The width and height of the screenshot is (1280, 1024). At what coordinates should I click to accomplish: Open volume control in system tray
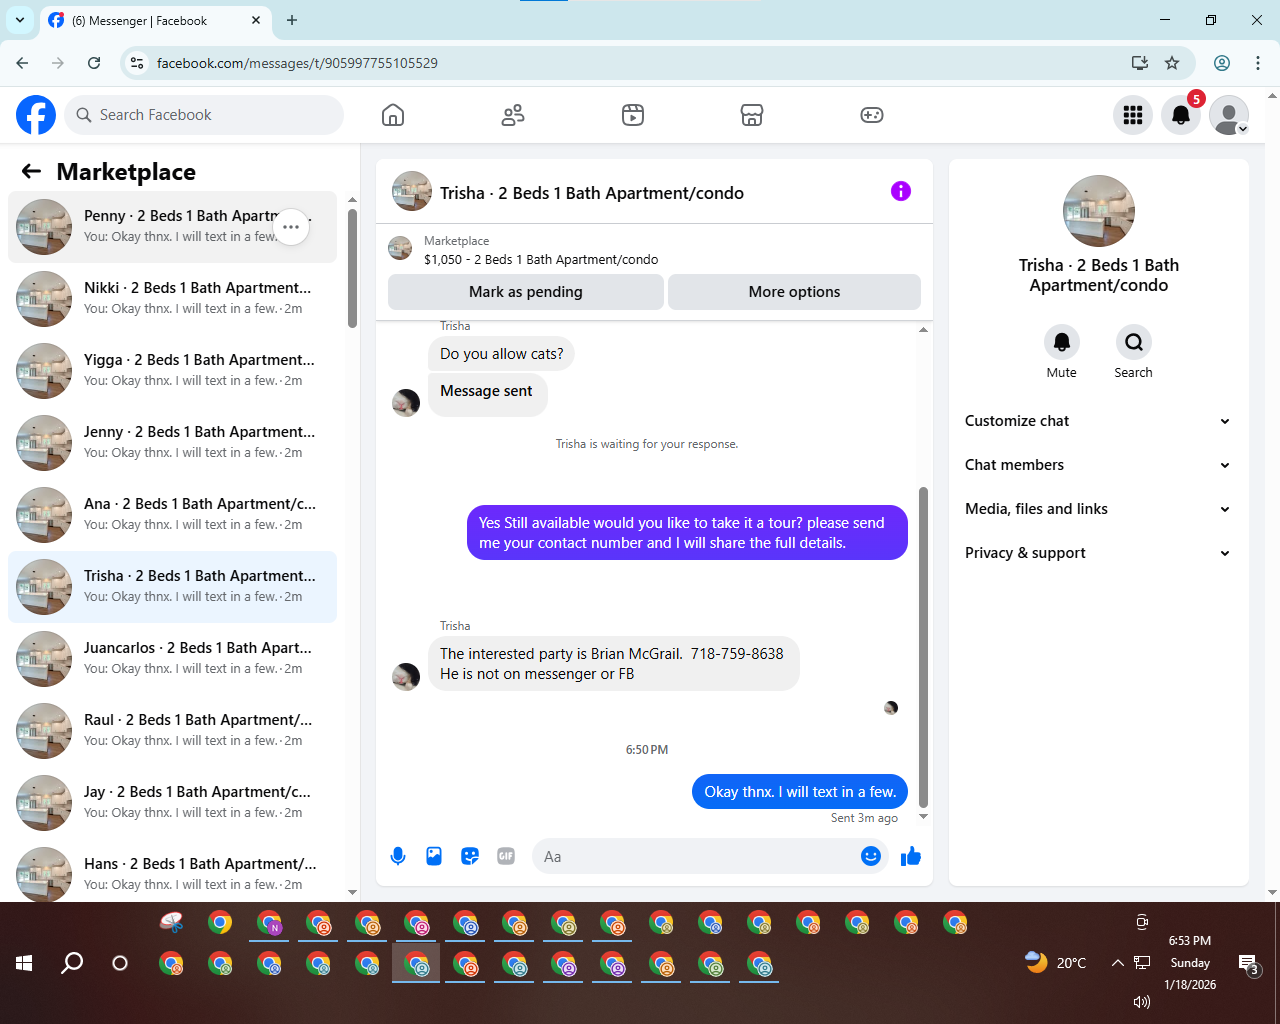point(1141,1001)
